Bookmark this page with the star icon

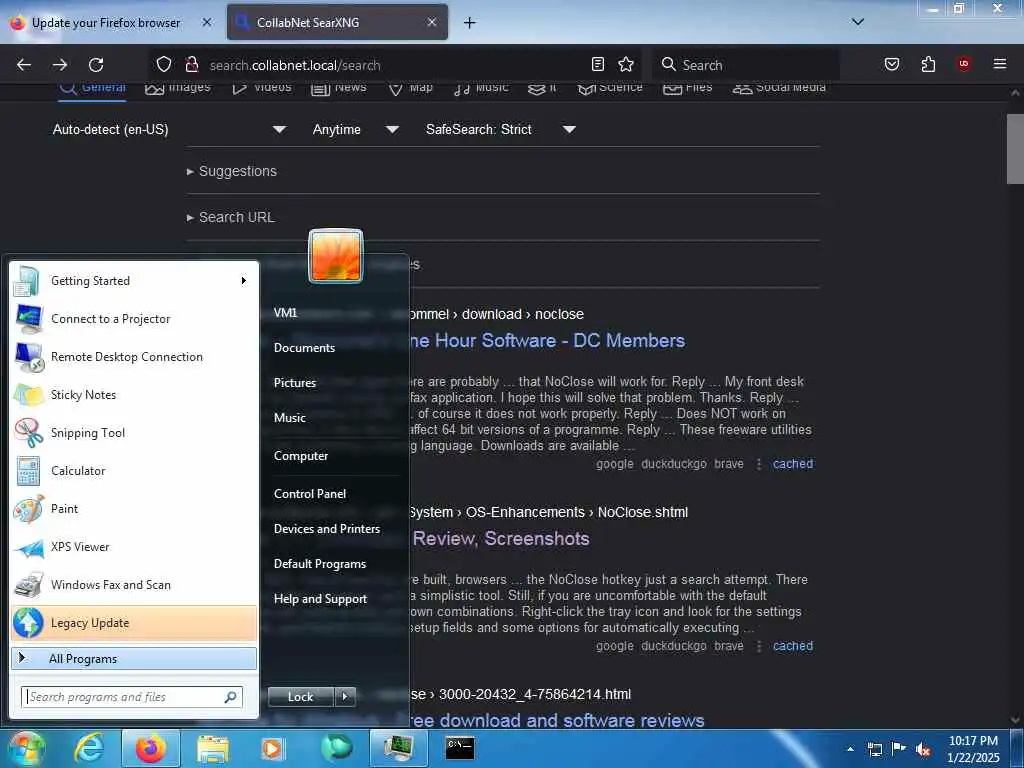click(x=626, y=64)
